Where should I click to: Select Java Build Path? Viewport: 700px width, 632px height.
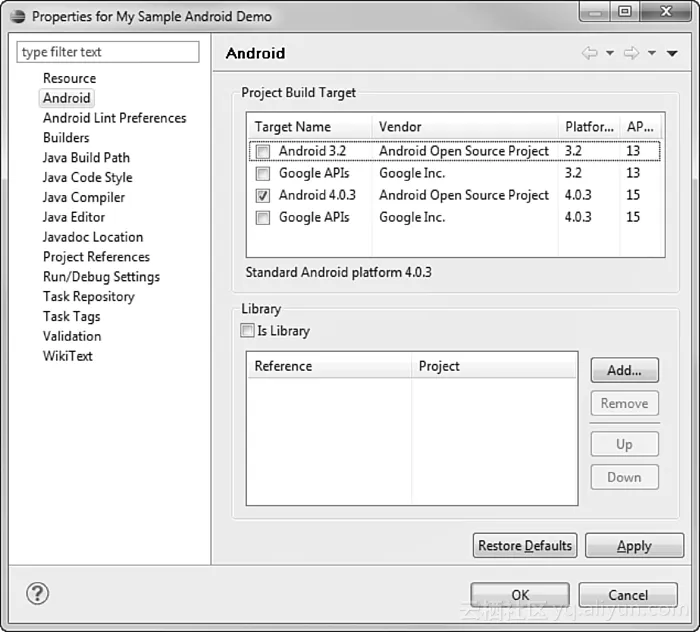pyautogui.click(x=86, y=158)
